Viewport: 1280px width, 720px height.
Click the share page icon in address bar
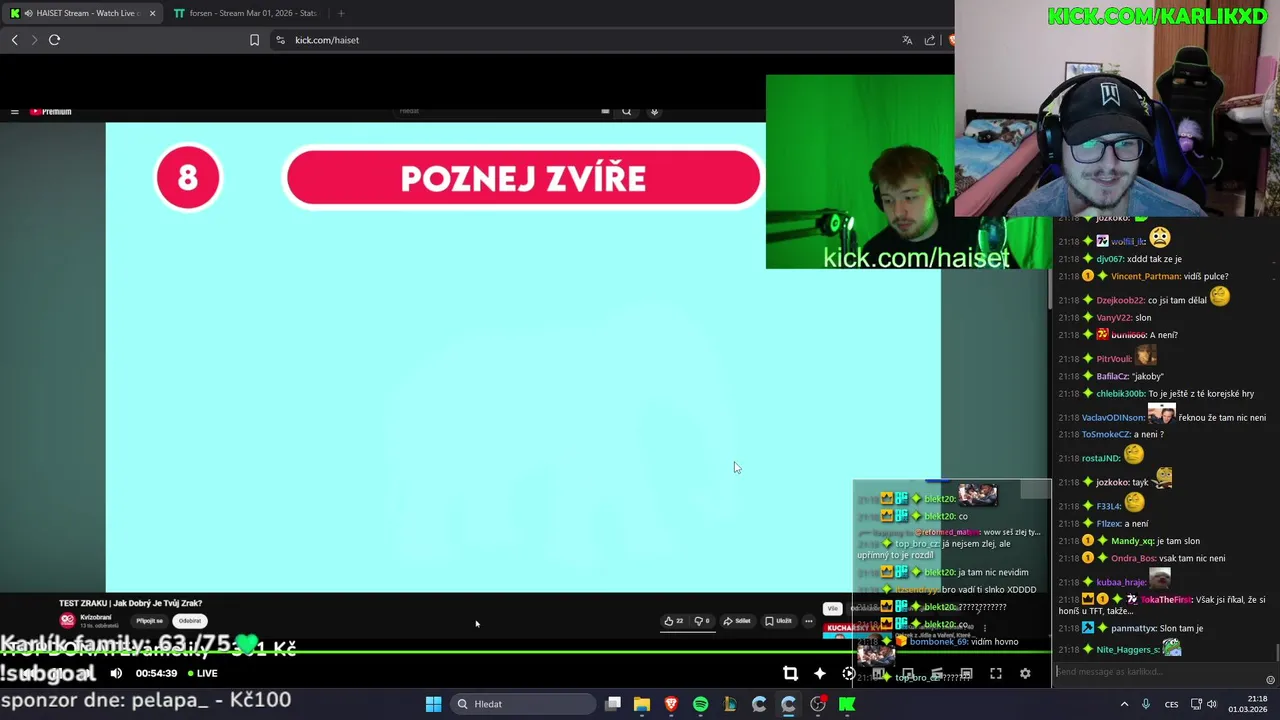point(930,40)
